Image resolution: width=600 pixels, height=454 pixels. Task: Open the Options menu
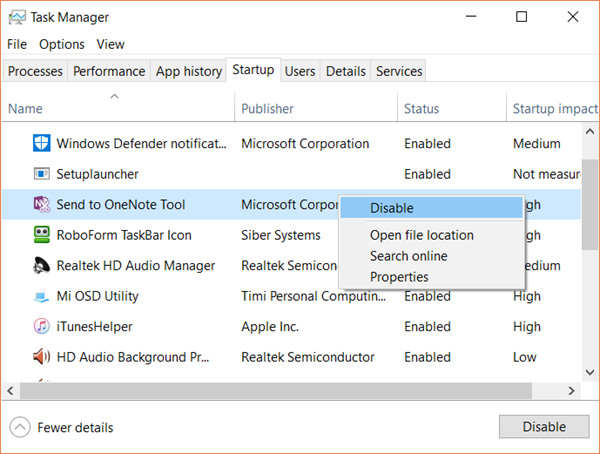(62, 44)
